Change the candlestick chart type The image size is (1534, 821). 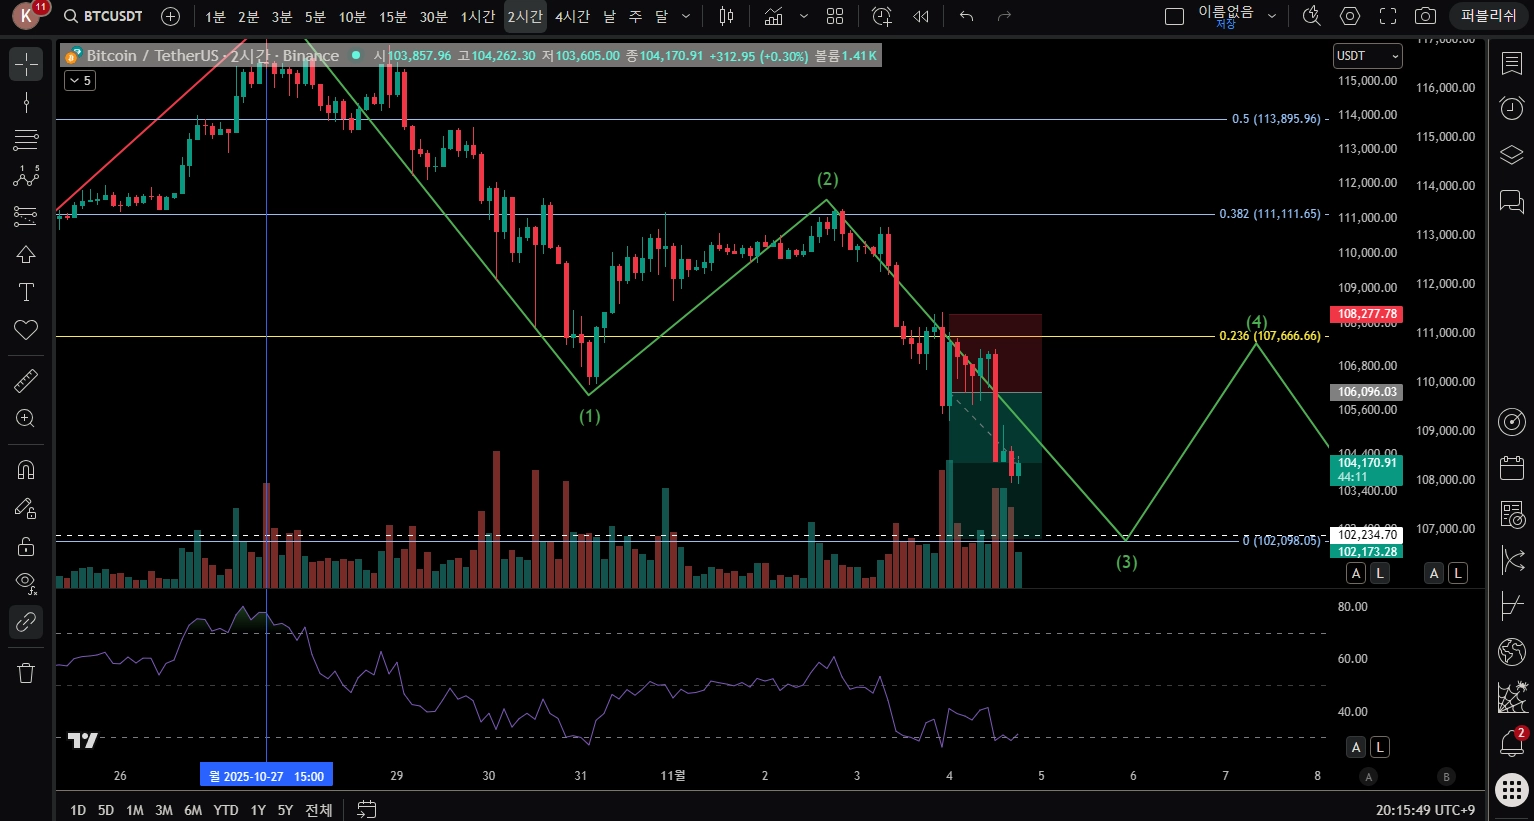point(726,16)
